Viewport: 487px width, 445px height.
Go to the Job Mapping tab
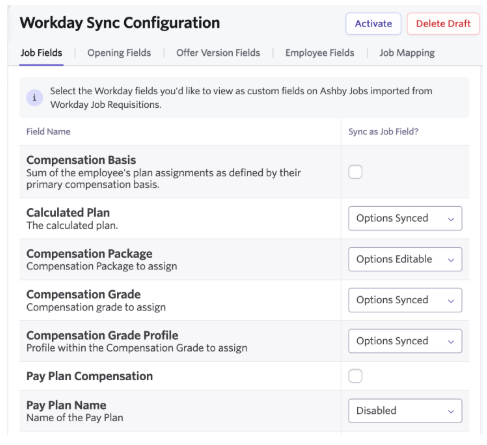pyautogui.click(x=407, y=53)
